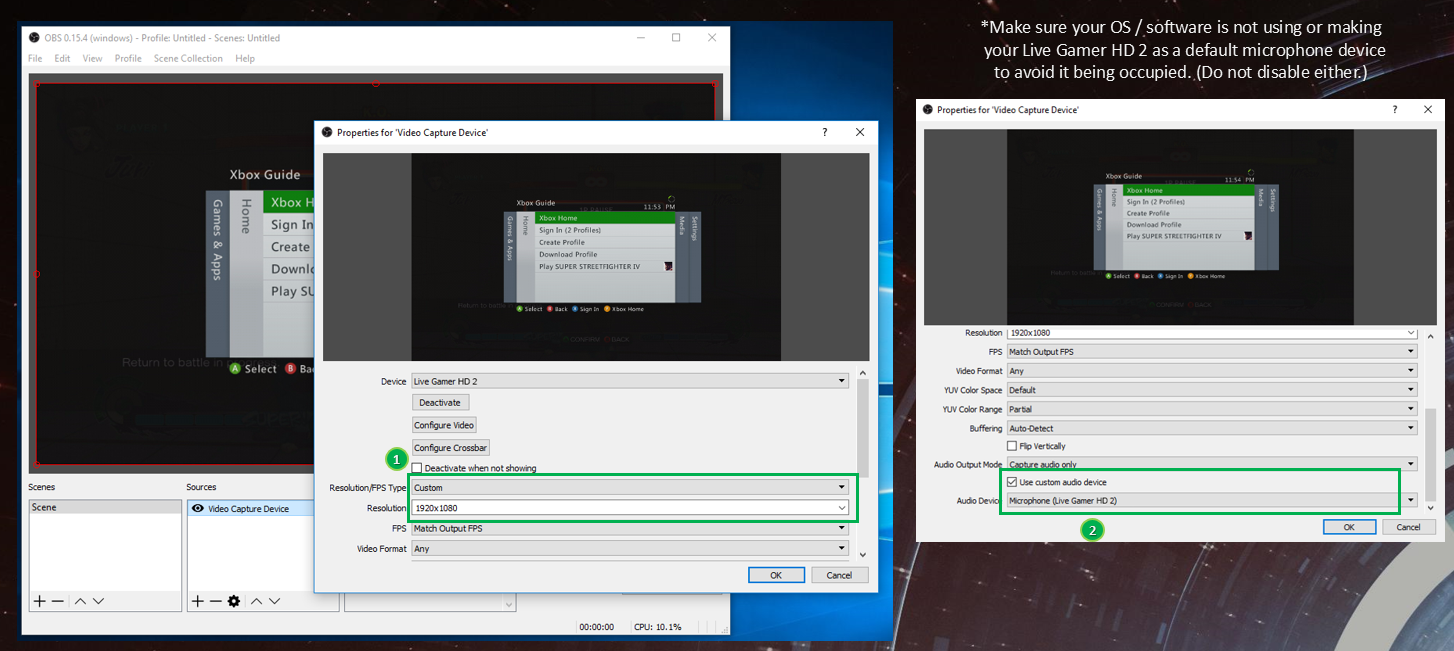
Task: Open the FPS dropdown in the center dialog
Action: click(629, 528)
